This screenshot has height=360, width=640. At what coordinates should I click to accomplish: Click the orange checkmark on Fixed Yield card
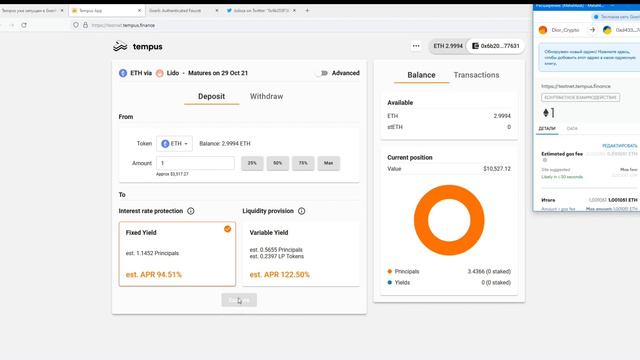tap(227, 229)
